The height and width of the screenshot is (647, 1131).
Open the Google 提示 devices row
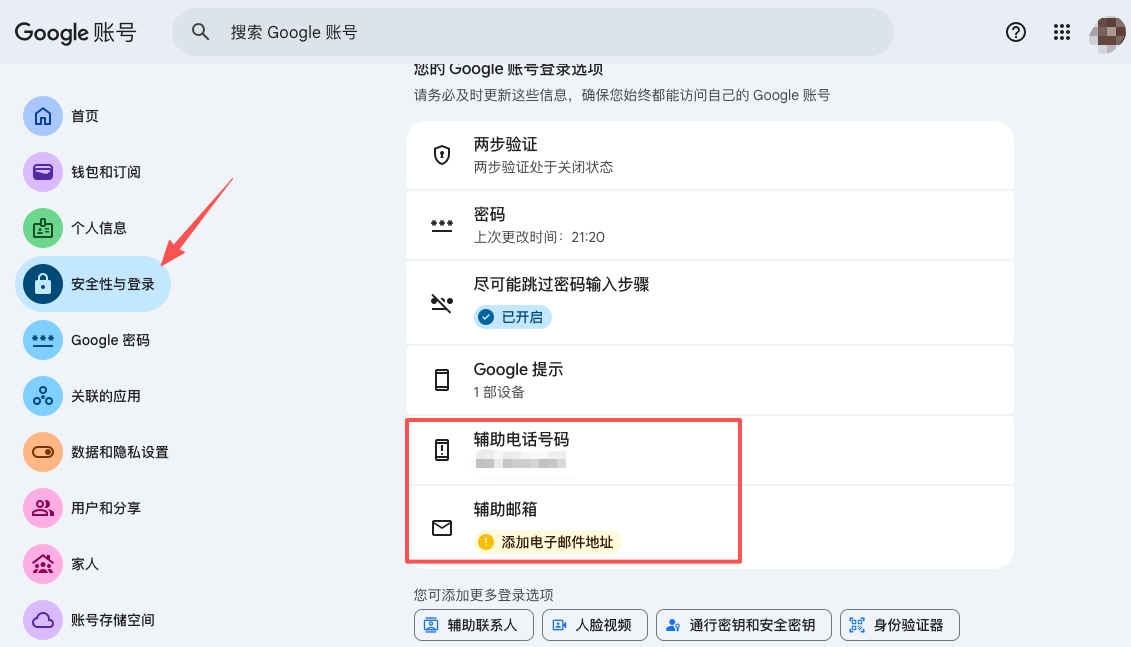[710, 379]
